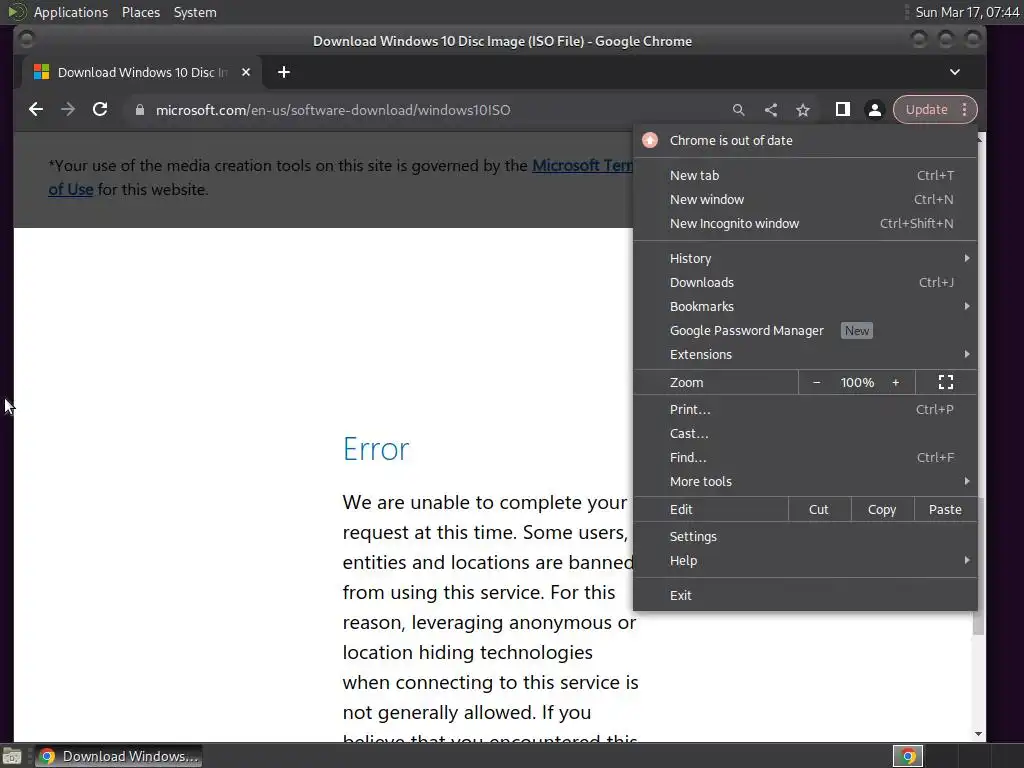Click the lock site info icon
This screenshot has width=1024, height=768.
click(x=139, y=110)
